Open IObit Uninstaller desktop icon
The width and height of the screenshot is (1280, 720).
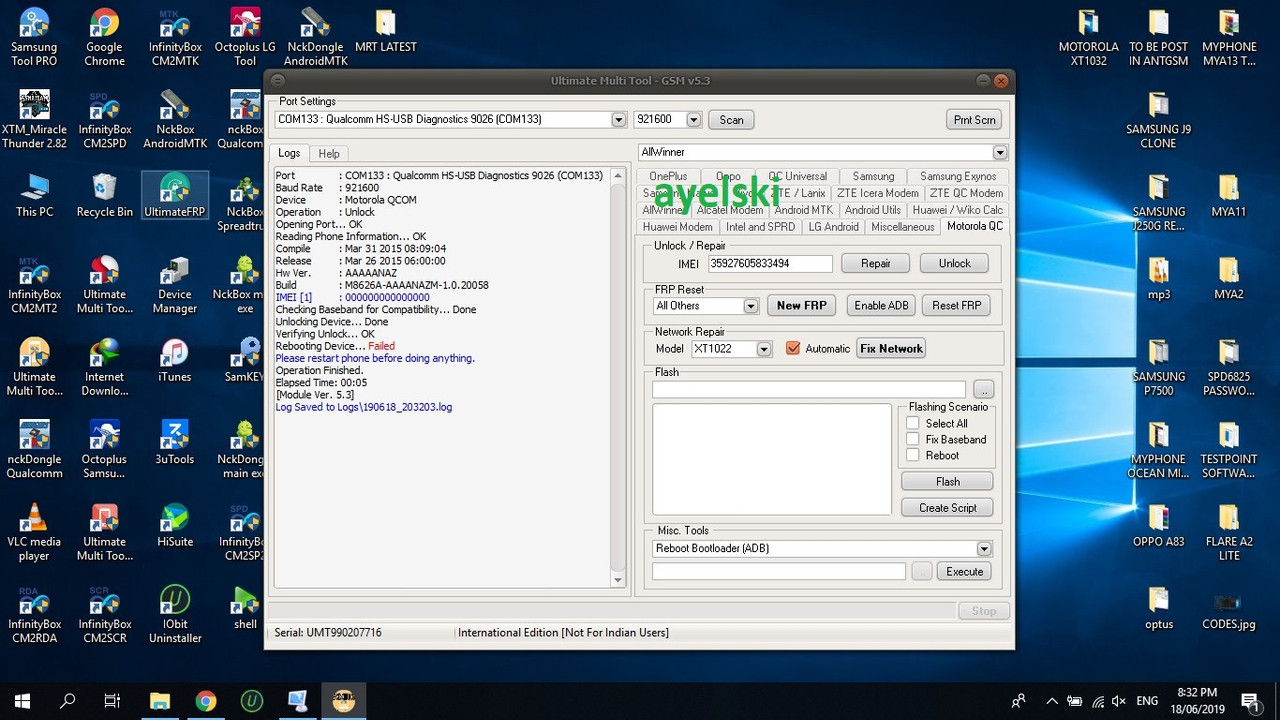coord(175,614)
